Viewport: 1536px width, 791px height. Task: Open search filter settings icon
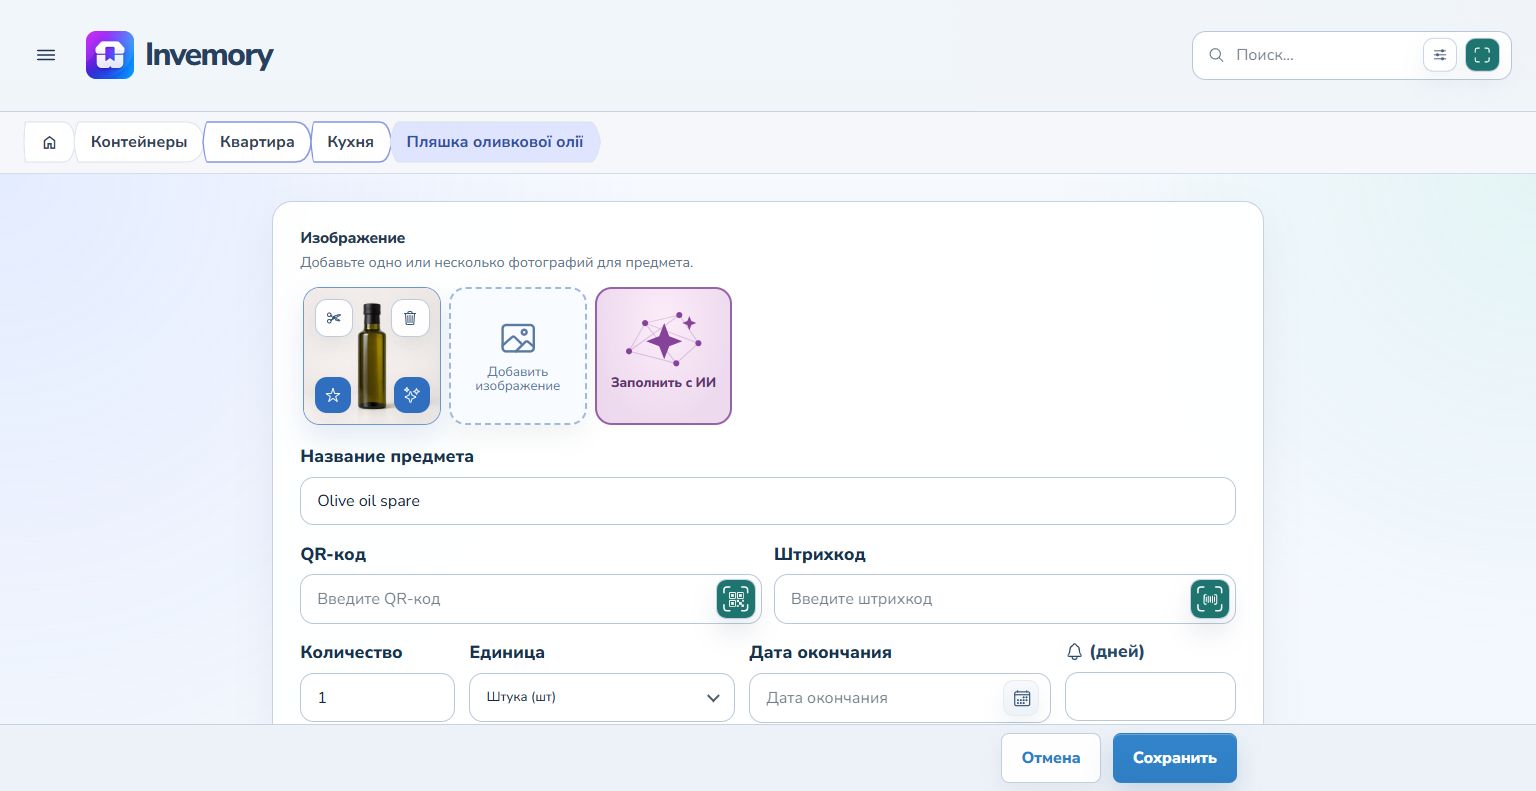coord(1440,55)
